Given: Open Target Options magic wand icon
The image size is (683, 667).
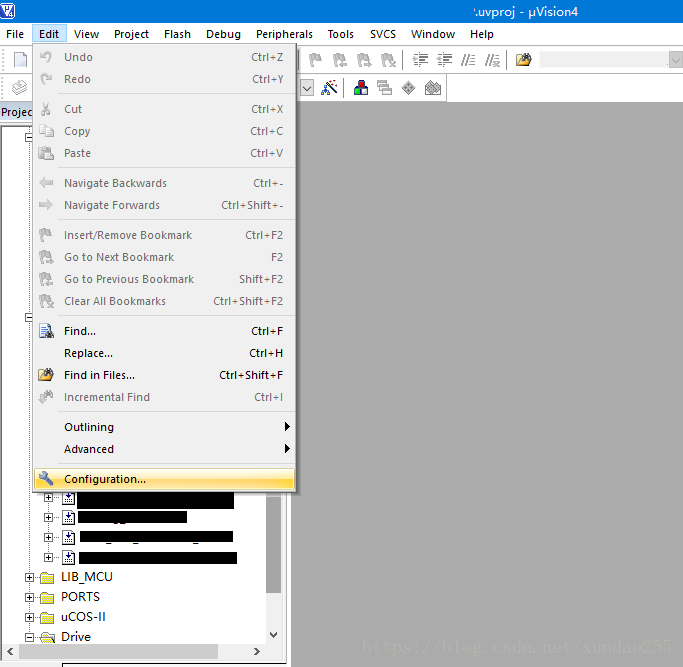Looking at the screenshot, I should [329, 88].
